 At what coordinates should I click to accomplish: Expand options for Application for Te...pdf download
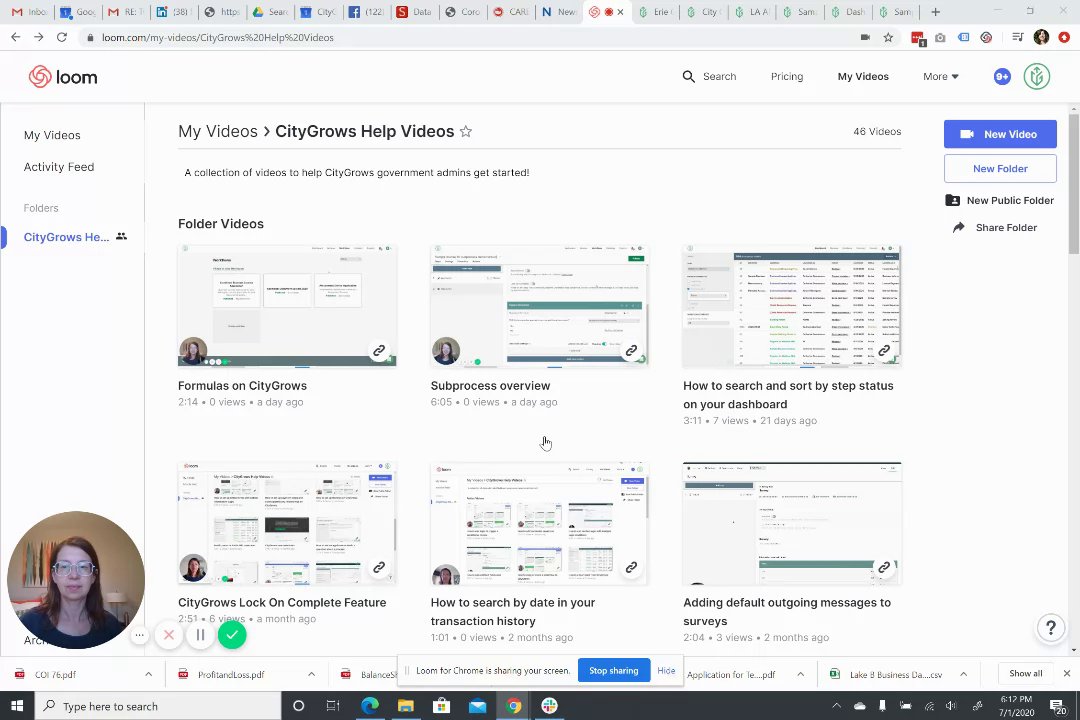[x=800, y=675]
